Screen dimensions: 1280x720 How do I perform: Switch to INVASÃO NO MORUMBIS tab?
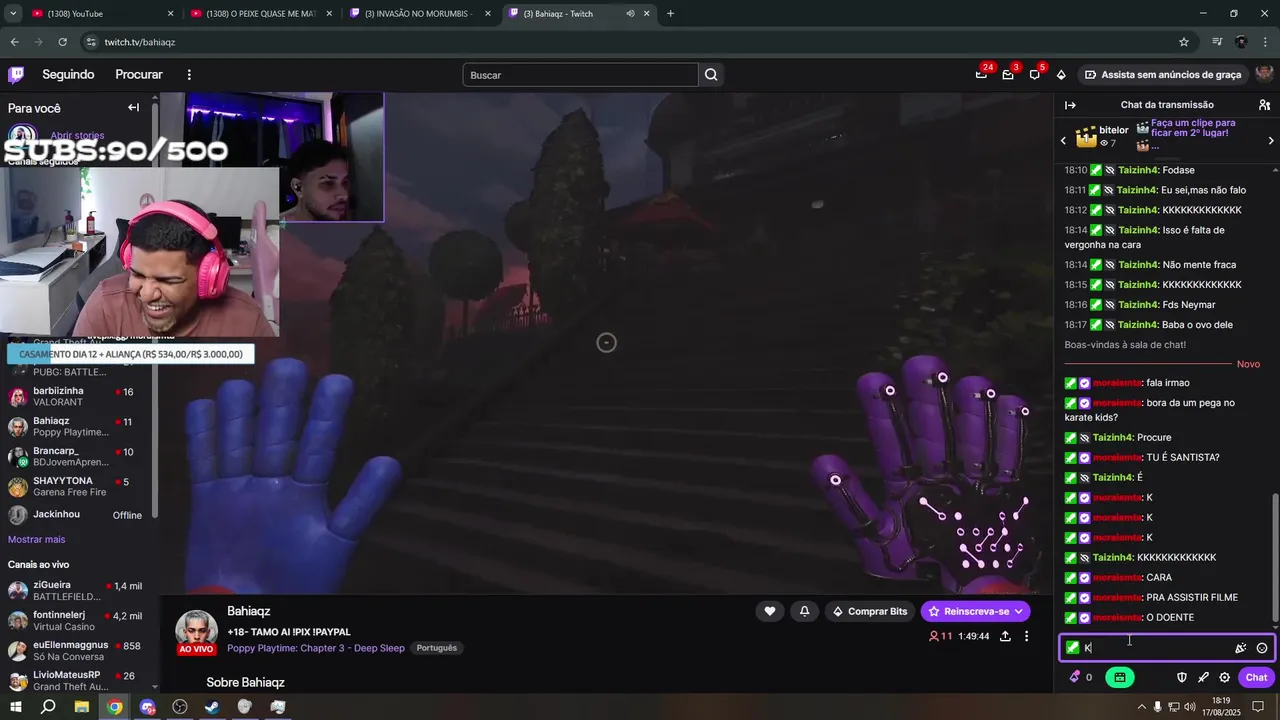(x=420, y=14)
